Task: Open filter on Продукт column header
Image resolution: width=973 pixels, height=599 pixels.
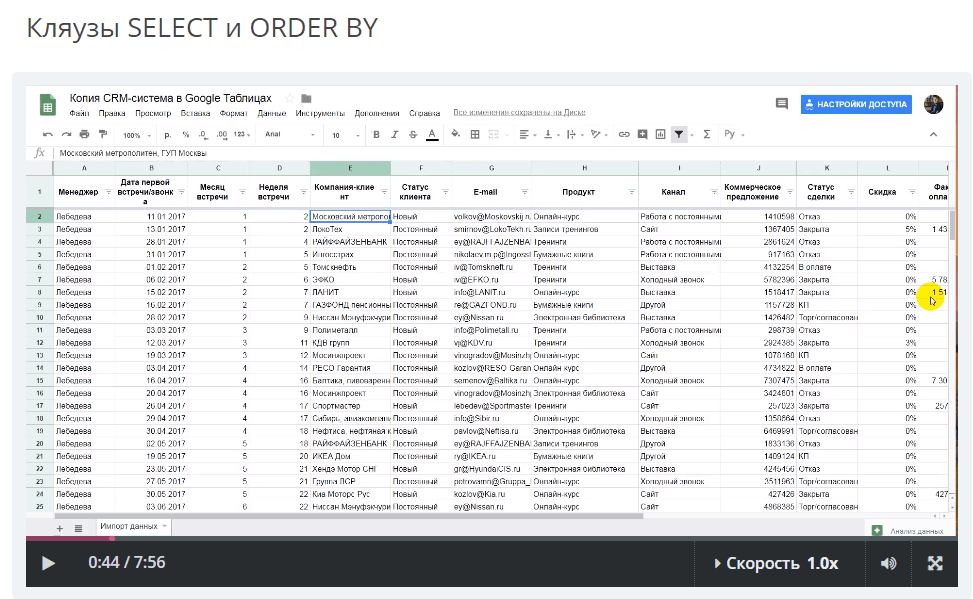Action: (x=631, y=192)
